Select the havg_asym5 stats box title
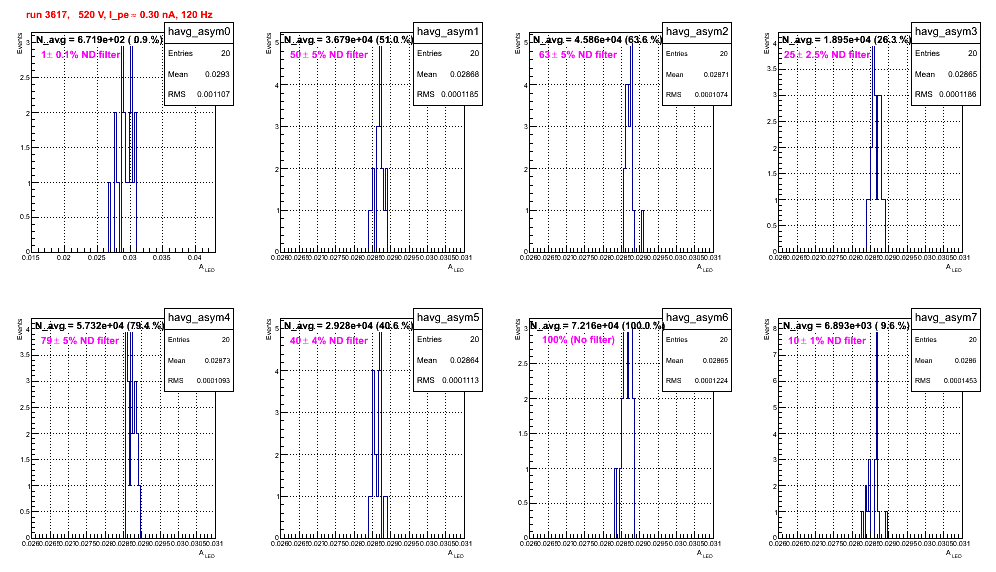The width and height of the screenshot is (996, 572). coord(448,317)
